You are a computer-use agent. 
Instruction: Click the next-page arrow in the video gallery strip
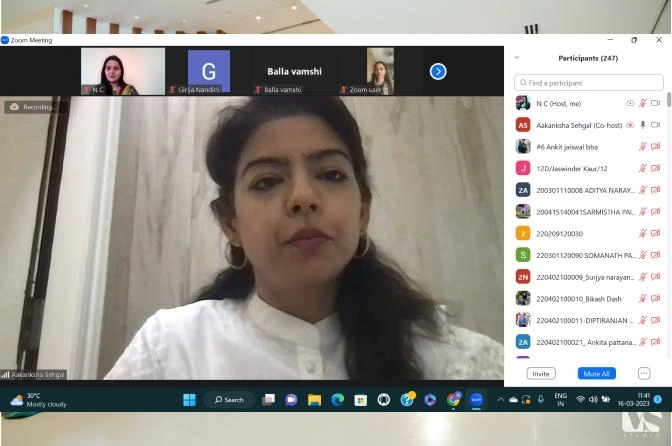point(438,71)
